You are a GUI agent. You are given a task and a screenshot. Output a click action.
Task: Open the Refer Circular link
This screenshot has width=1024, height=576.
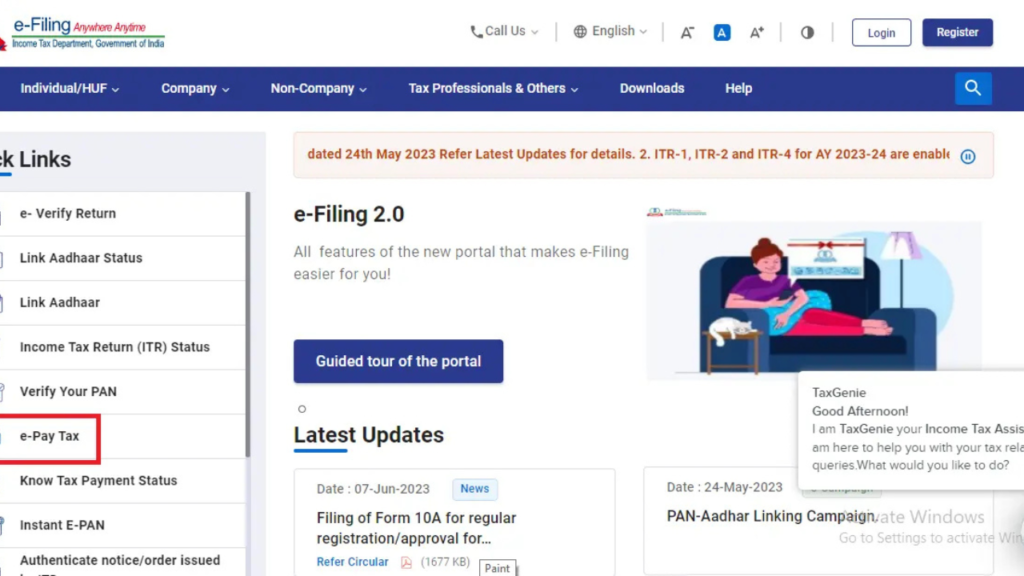[353, 562]
